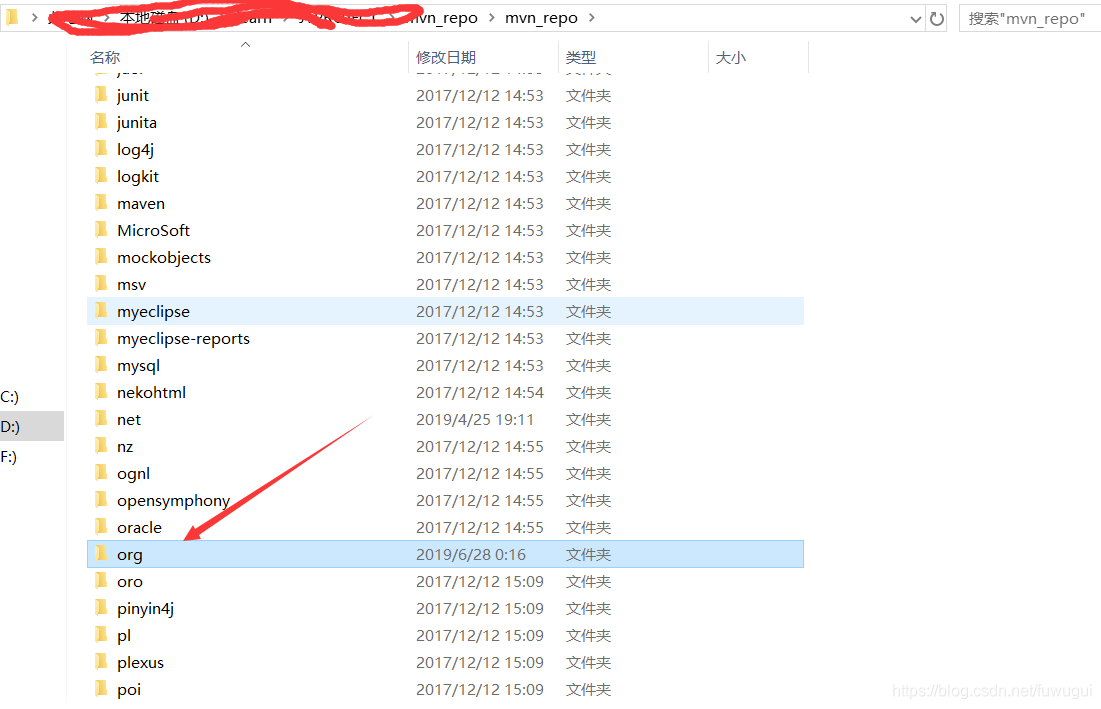1101x709 pixels.
Task: Select the oracle folder name
Action: coord(139,528)
